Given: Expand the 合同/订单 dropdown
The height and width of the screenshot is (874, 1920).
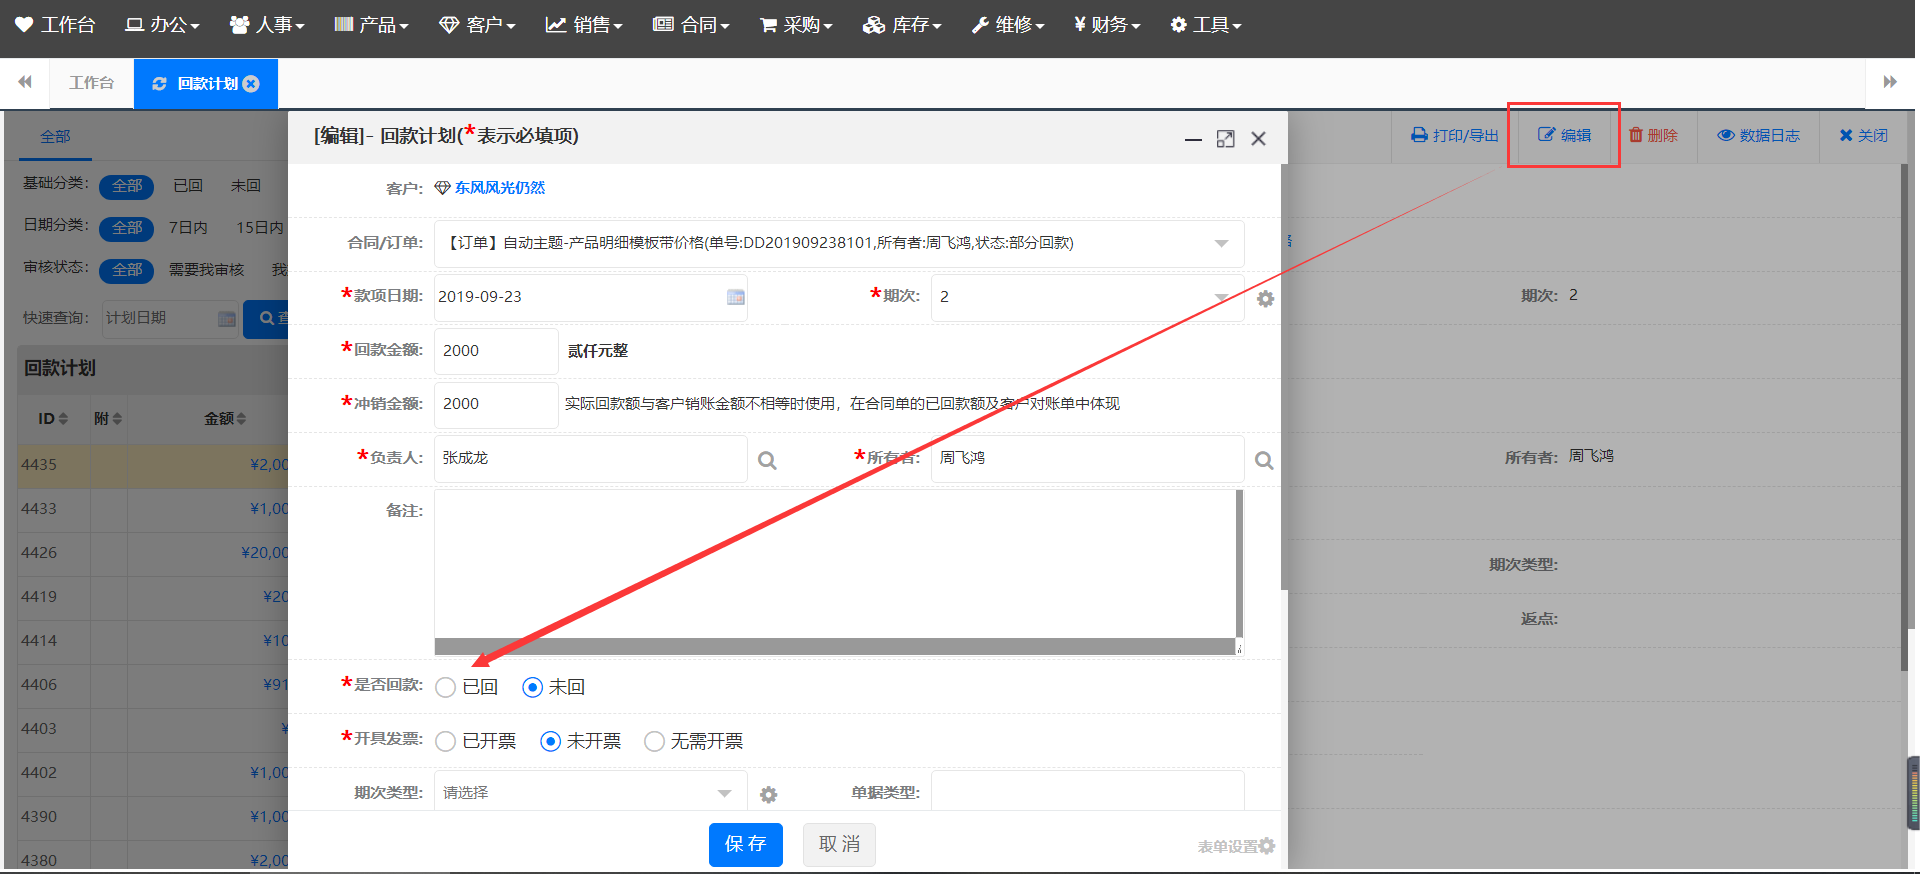Looking at the screenshot, I should (x=1221, y=244).
